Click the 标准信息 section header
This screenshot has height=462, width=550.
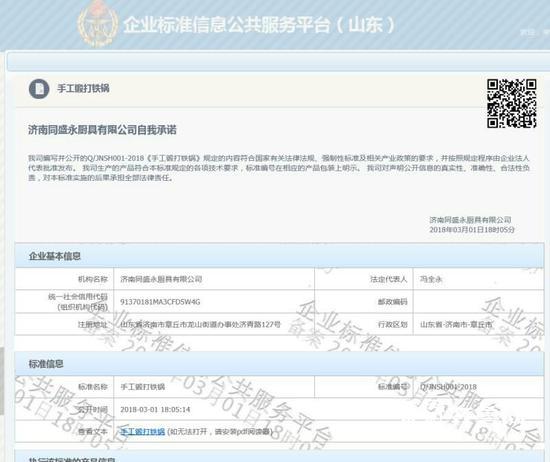pyautogui.click(x=280, y=364)
